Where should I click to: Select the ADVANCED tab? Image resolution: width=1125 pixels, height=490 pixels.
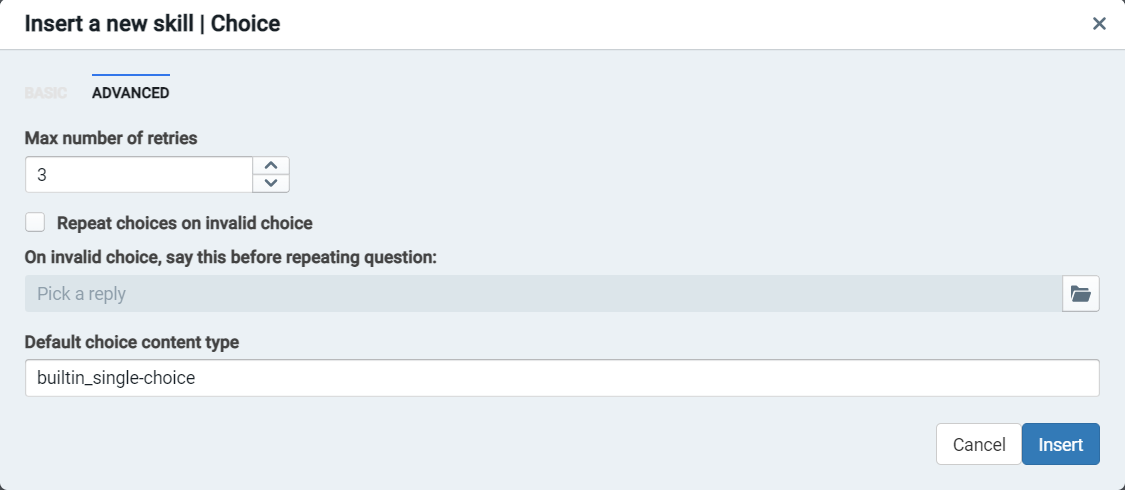130,93
